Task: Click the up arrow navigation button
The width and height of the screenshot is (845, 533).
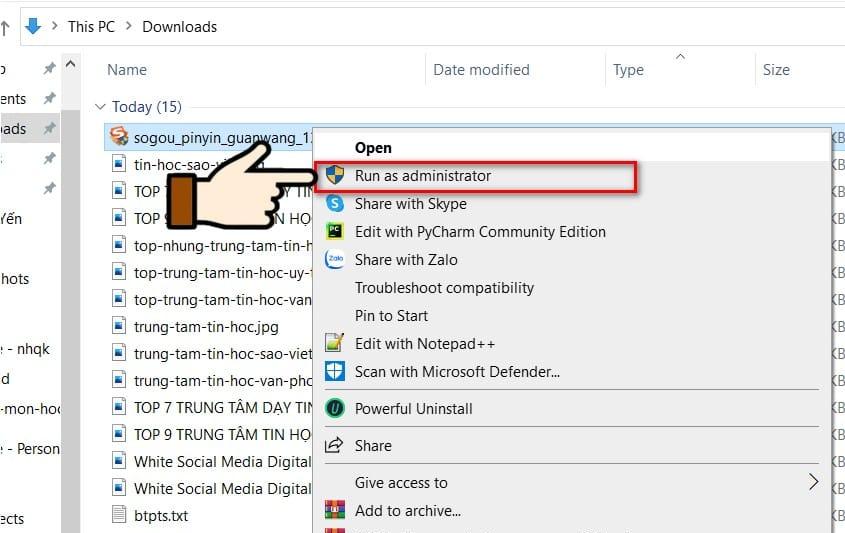Action: click(5, 27)
